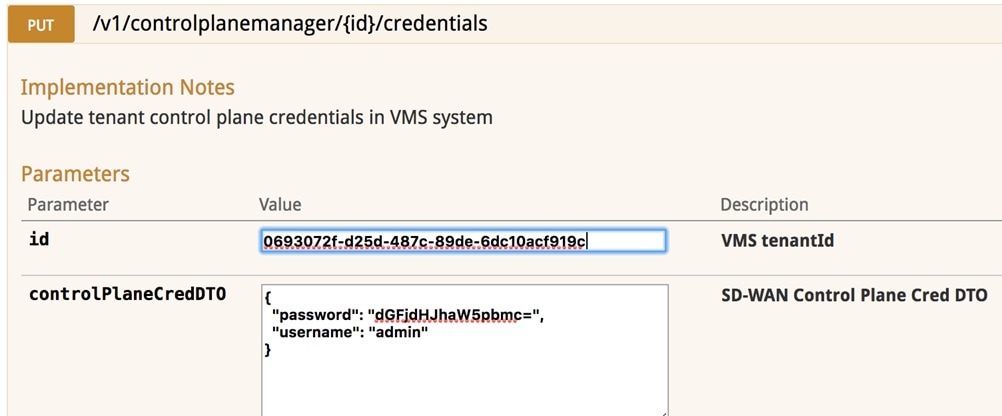The width and height of the screenshot is (1002, 416).
Task: Focus the id value input field
Action: 463,241
